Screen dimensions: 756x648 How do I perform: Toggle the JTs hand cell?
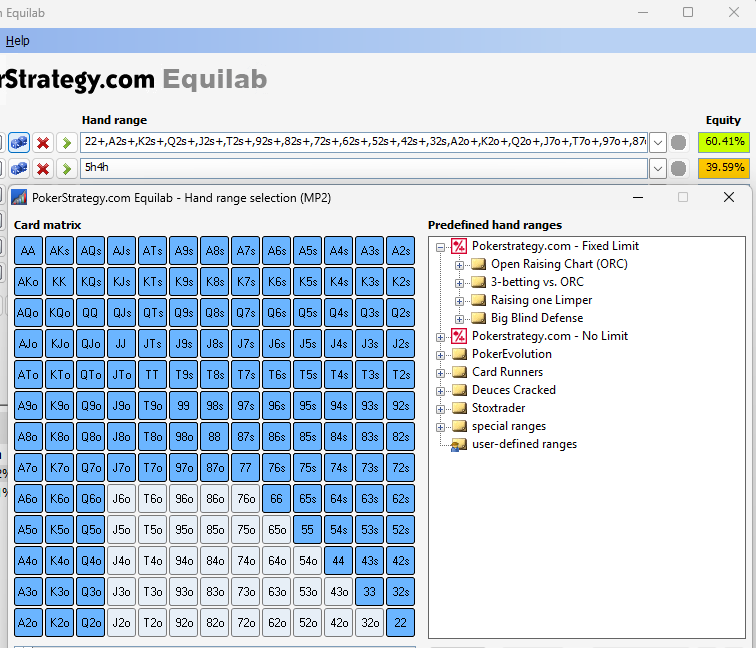[x=152, y=344]
